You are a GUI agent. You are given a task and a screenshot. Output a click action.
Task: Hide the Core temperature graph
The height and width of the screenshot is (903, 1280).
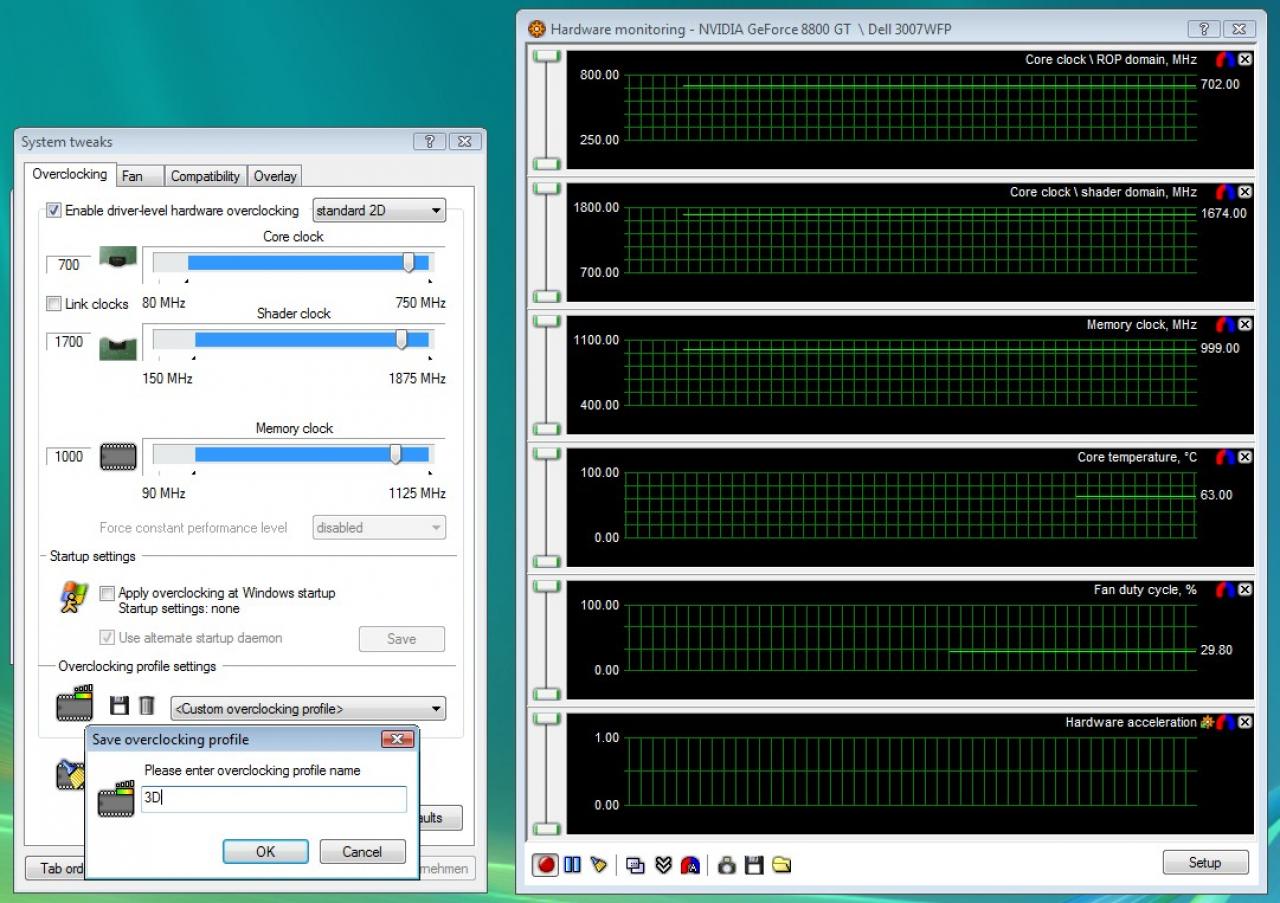1245,457
